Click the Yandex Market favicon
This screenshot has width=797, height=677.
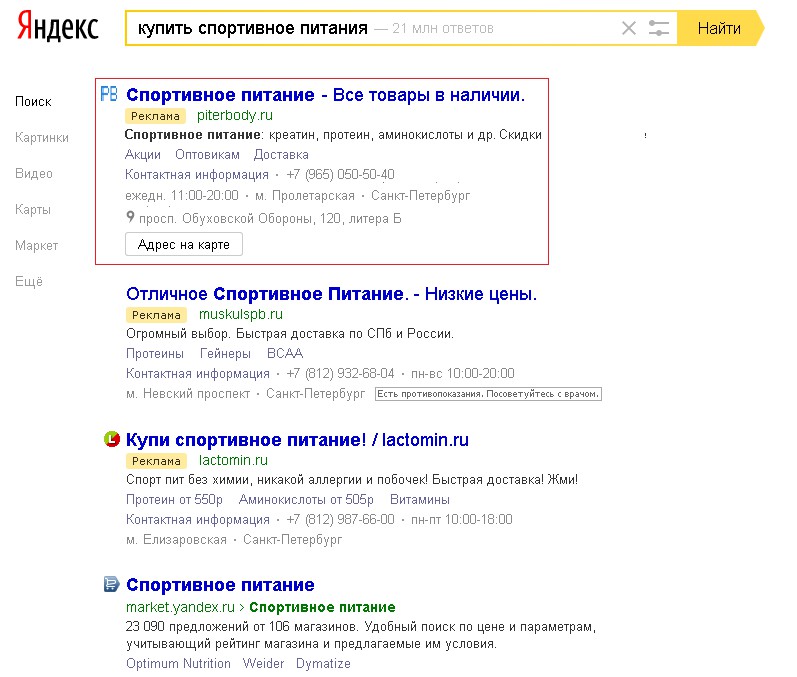[x=111, y=584]
